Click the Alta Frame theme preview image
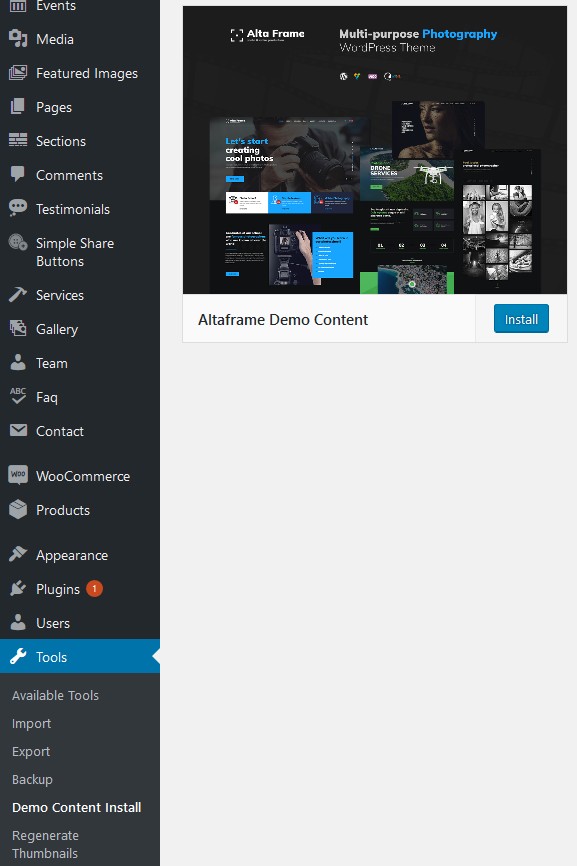This screenshot has width=577, height=866. click(375, 150)
